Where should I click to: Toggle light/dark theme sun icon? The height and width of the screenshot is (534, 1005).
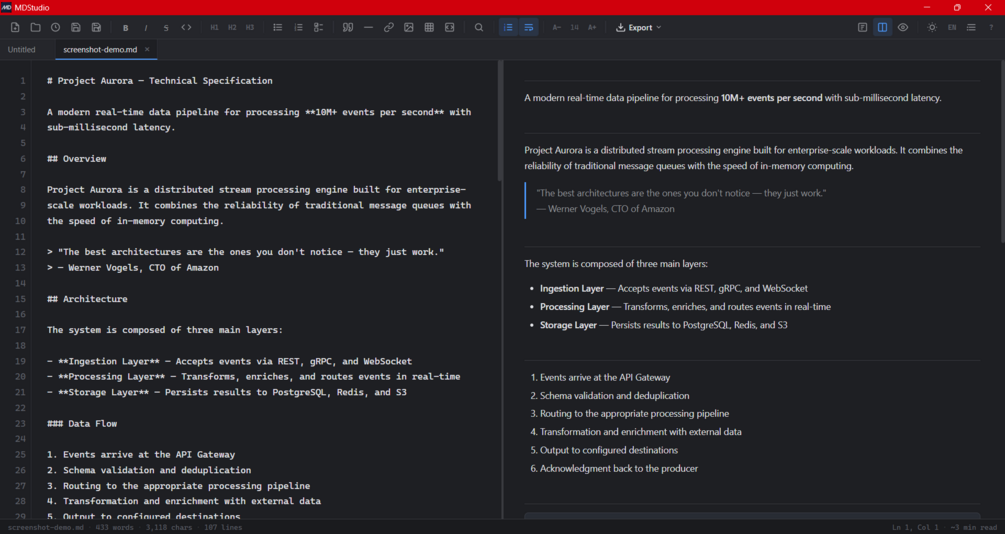point(932,28)
